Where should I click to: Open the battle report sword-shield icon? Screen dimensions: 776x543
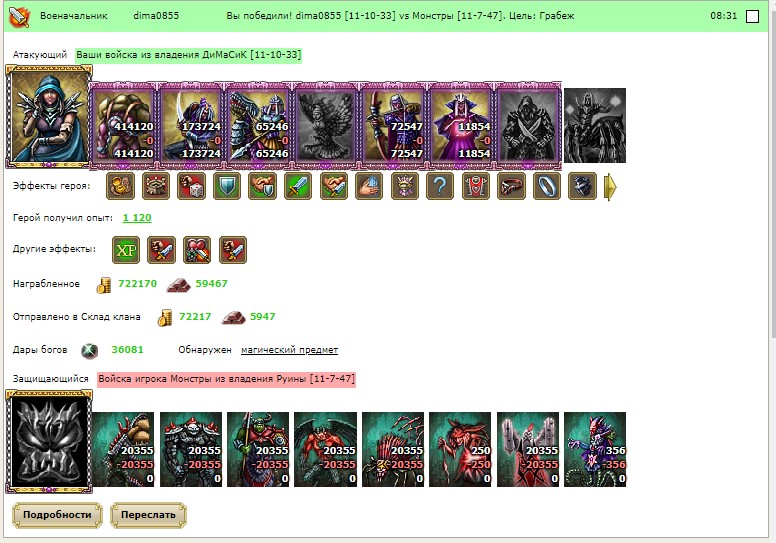[x=20, y=16]
